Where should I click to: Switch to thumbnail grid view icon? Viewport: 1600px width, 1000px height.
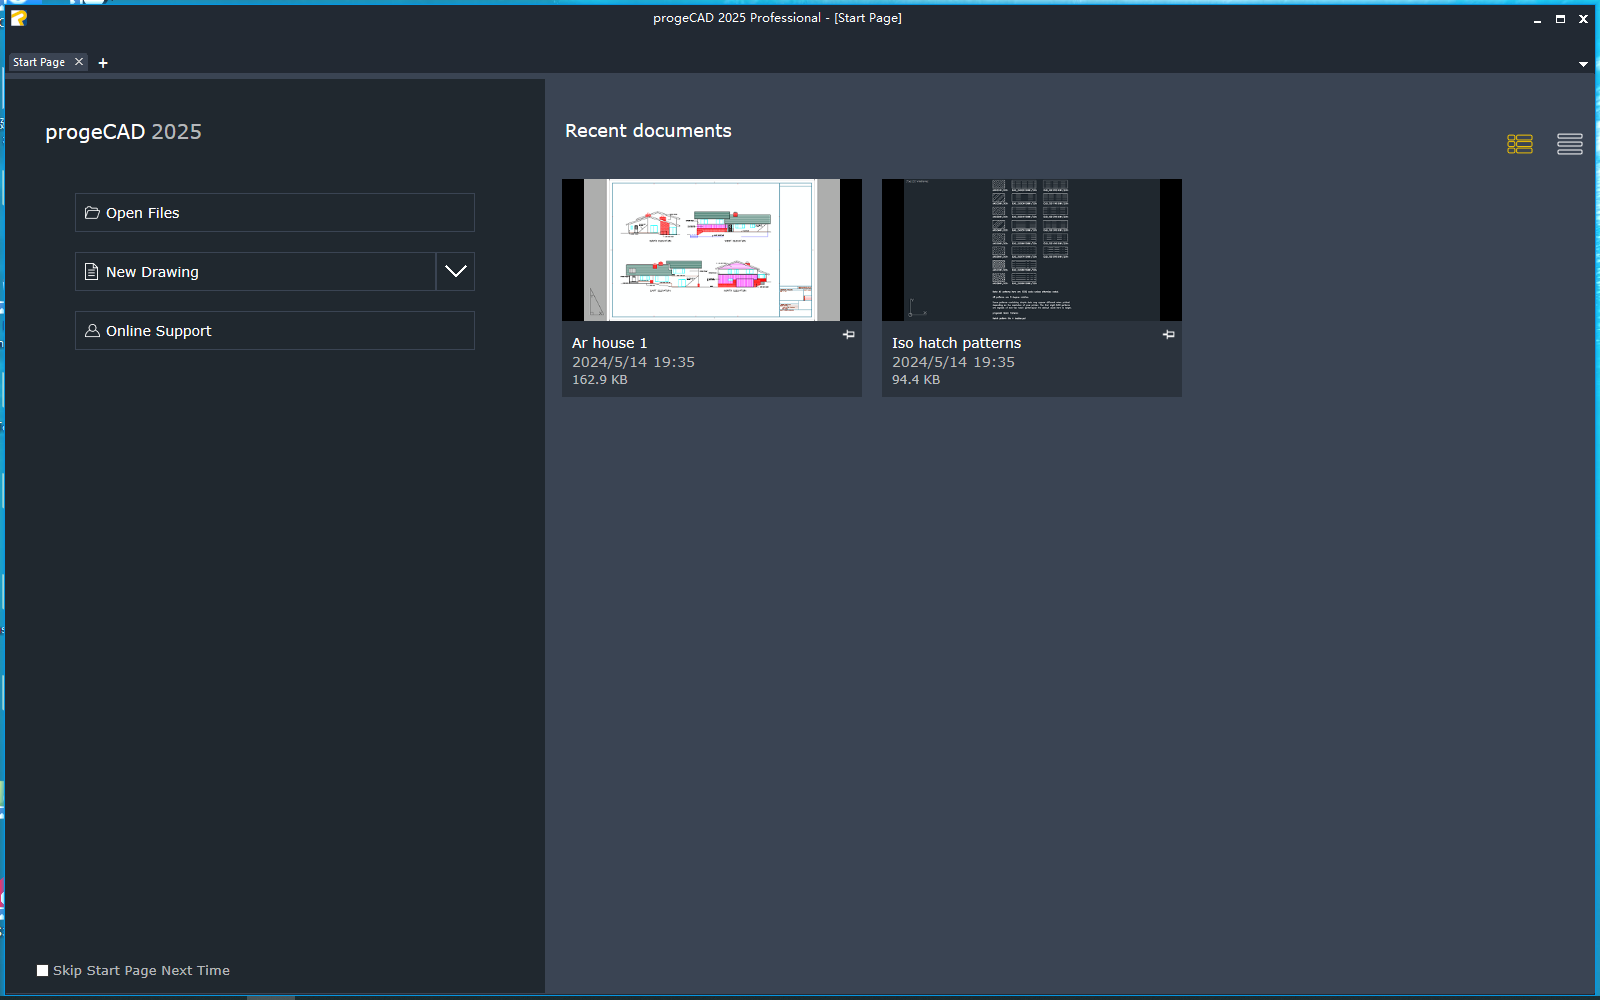pyautogui.click(x=1519, y=144)
